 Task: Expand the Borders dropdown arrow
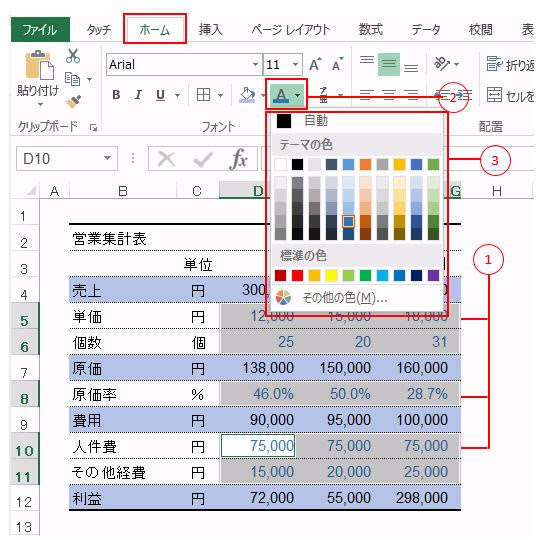220,95
